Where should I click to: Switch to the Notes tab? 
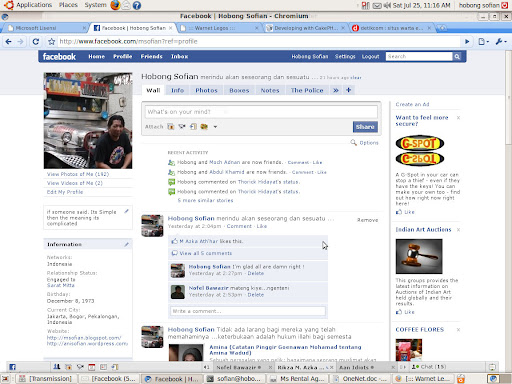270,90
